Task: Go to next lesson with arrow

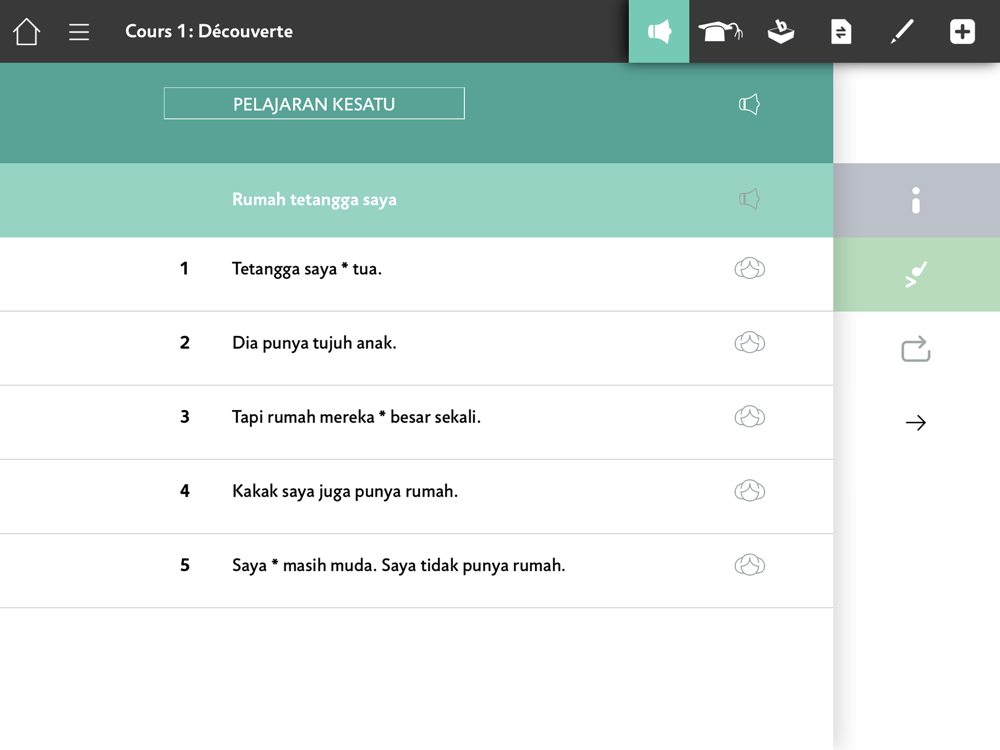Action: point(916,423)
